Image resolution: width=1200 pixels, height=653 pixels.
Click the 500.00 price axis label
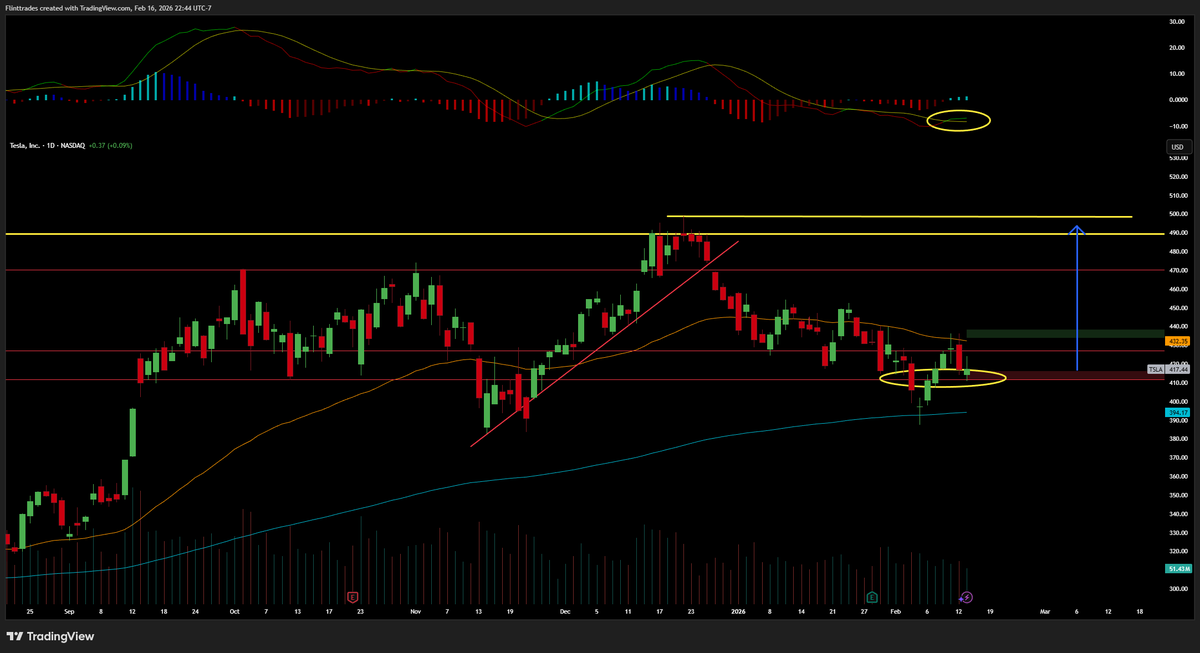coord(1177,214)
